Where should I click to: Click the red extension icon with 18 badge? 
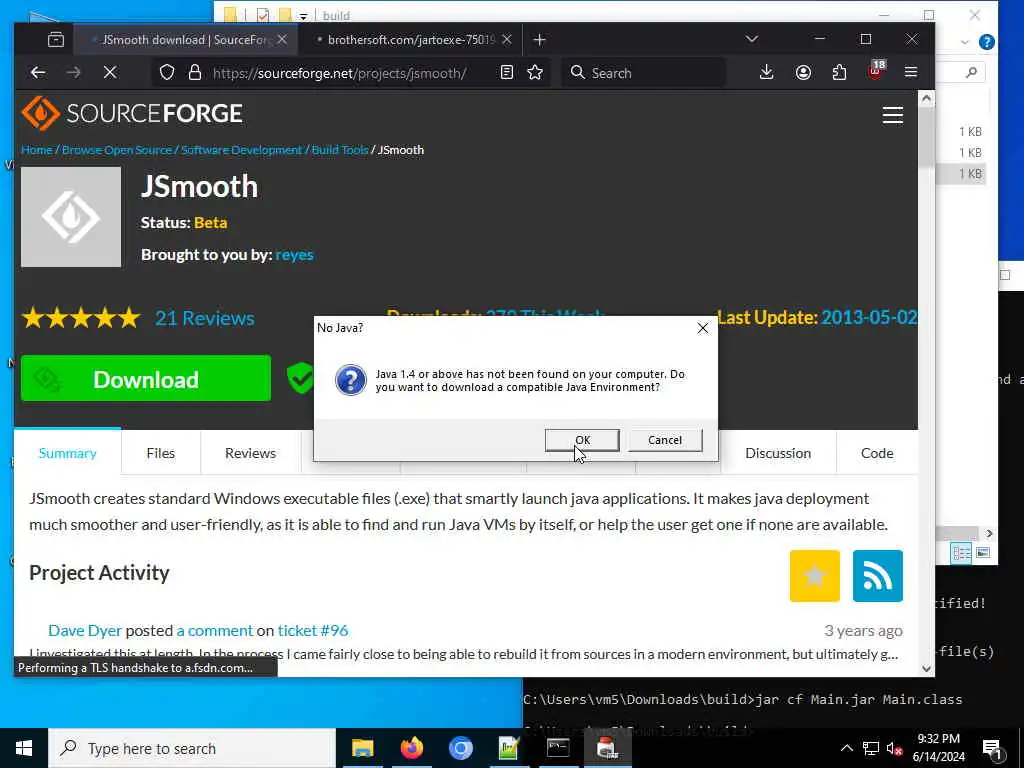pyautogui.click(x=876, y=71)
